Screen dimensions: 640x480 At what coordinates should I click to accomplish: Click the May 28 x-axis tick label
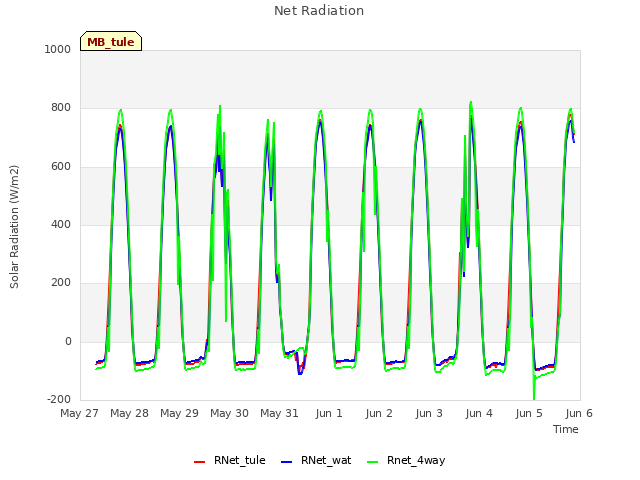click(x=129, y=413)
